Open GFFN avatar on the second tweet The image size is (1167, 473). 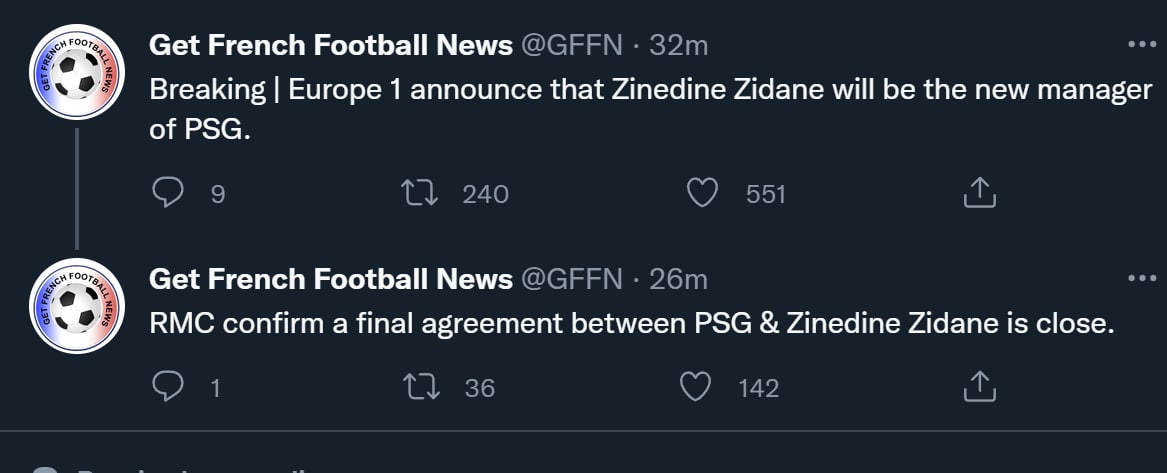click(77, 308)
